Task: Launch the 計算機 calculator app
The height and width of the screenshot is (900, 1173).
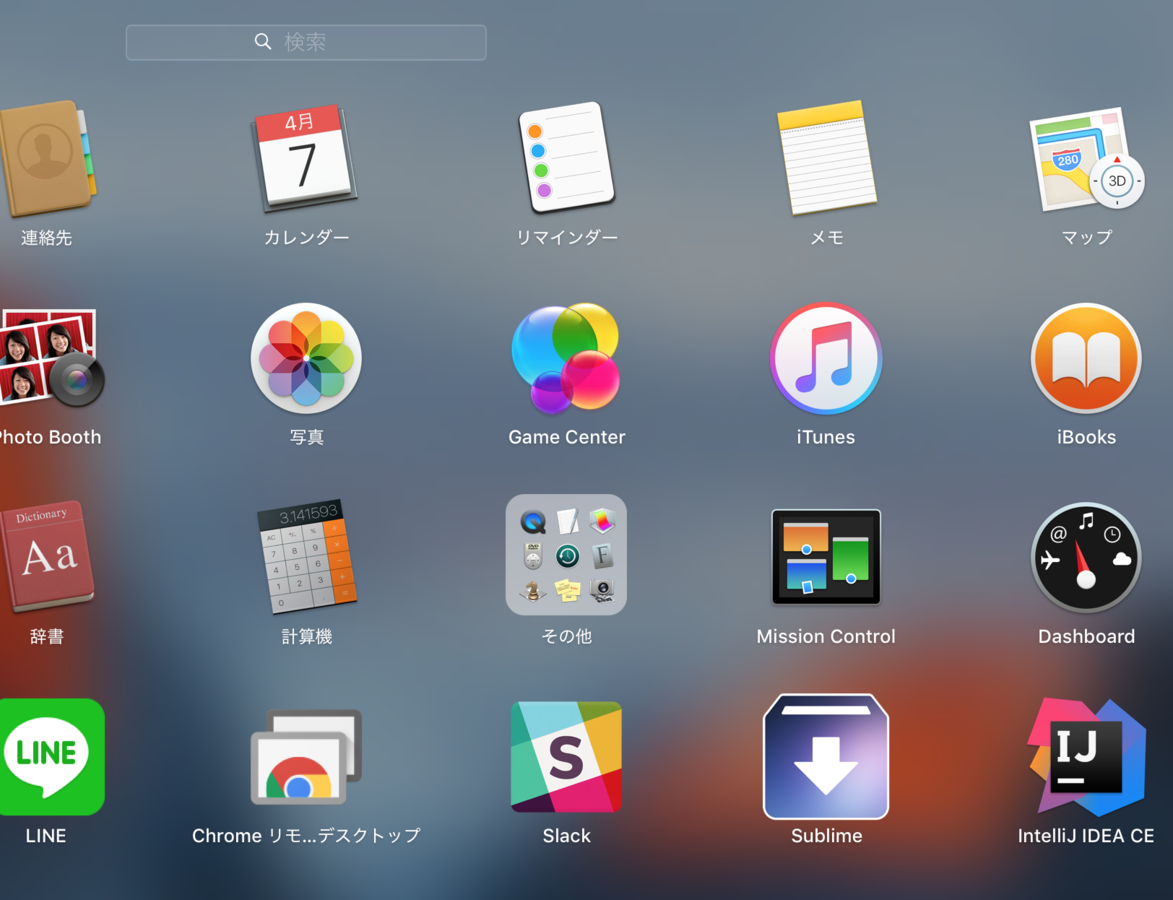Action: coord(306,556)
